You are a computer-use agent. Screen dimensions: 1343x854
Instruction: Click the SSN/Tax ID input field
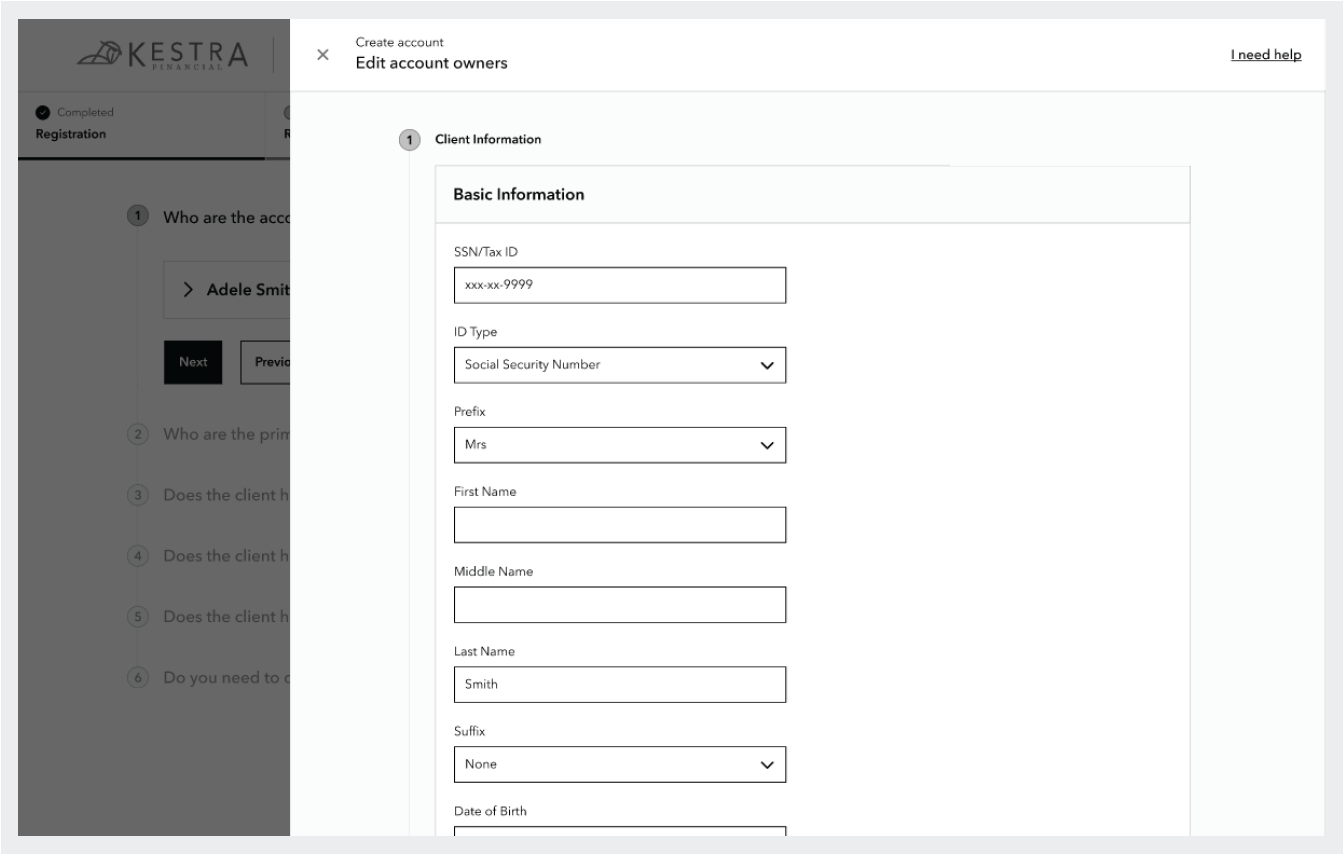(x=619, y=285)
